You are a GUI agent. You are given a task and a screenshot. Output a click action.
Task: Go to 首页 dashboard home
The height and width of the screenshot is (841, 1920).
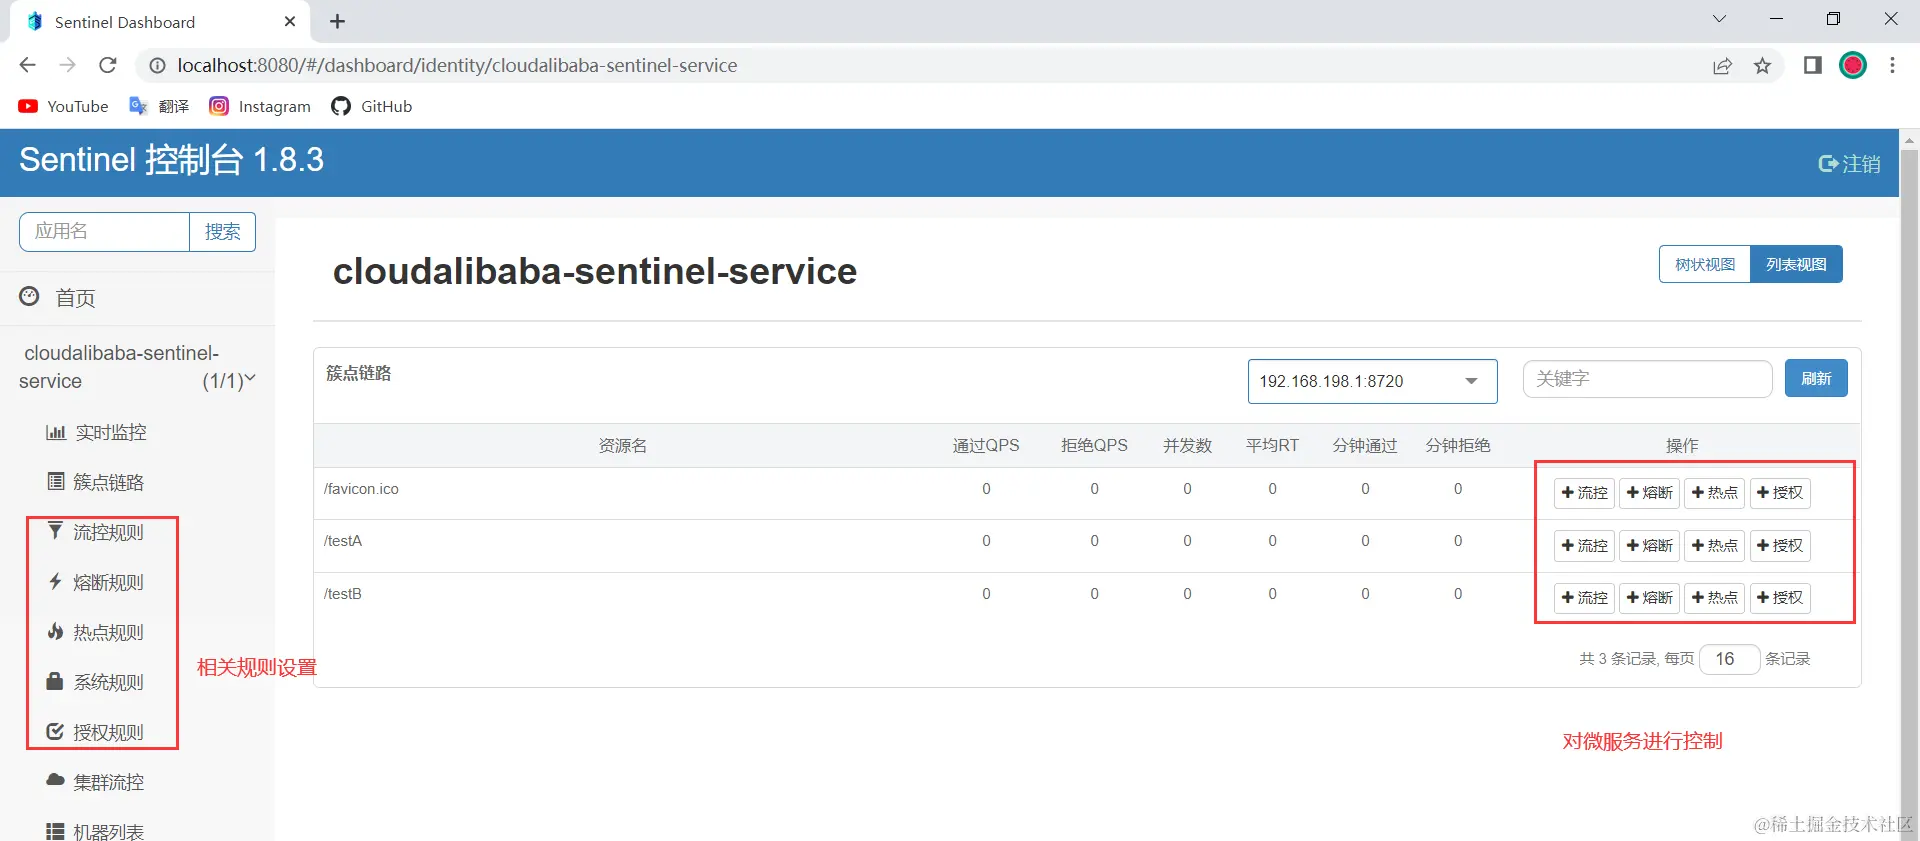point(58,298)
